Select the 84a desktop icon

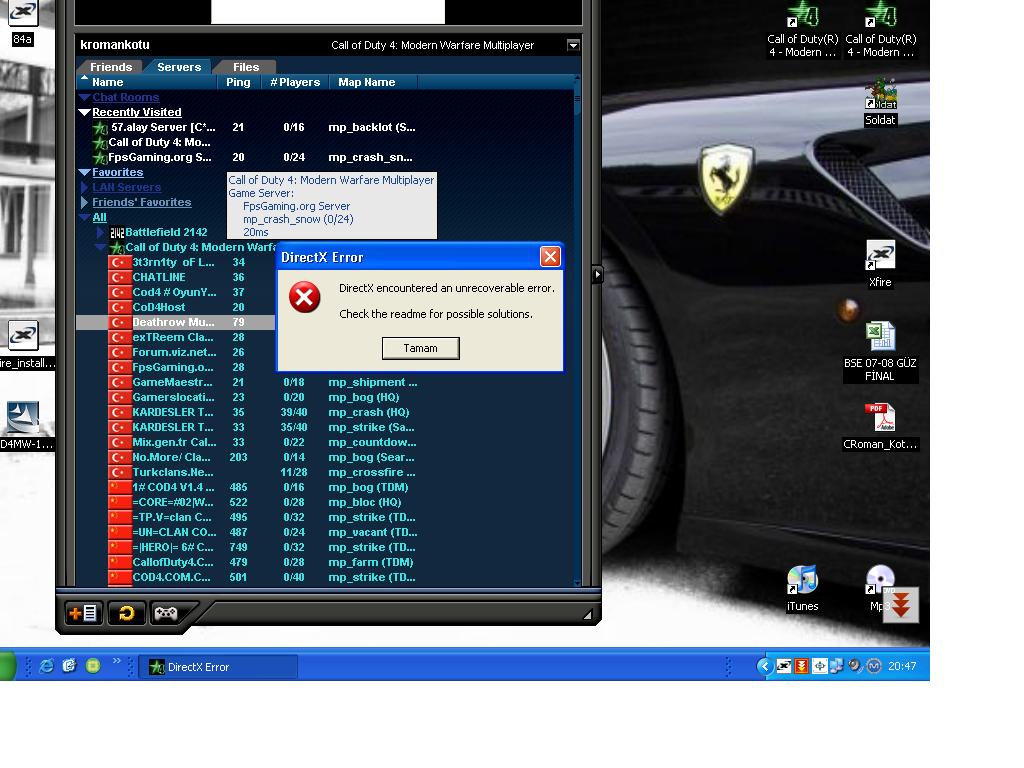coord(22,23)
